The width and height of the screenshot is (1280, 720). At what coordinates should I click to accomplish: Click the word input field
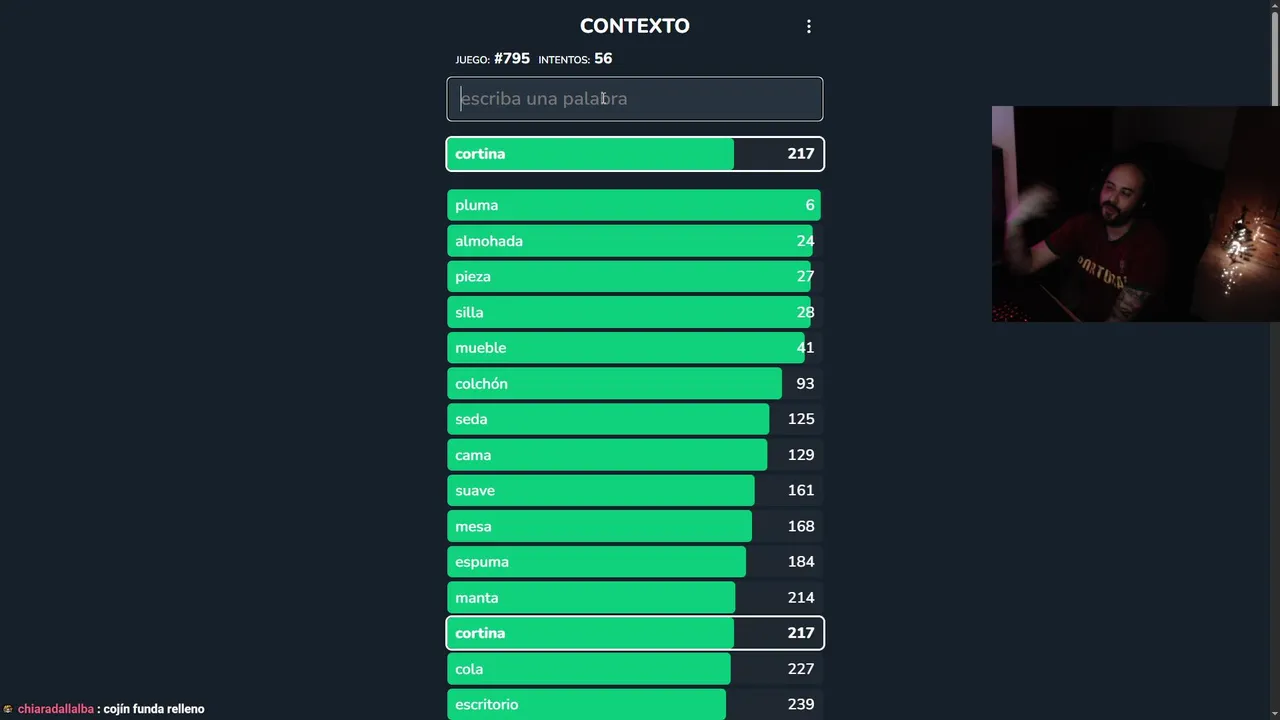634,99
